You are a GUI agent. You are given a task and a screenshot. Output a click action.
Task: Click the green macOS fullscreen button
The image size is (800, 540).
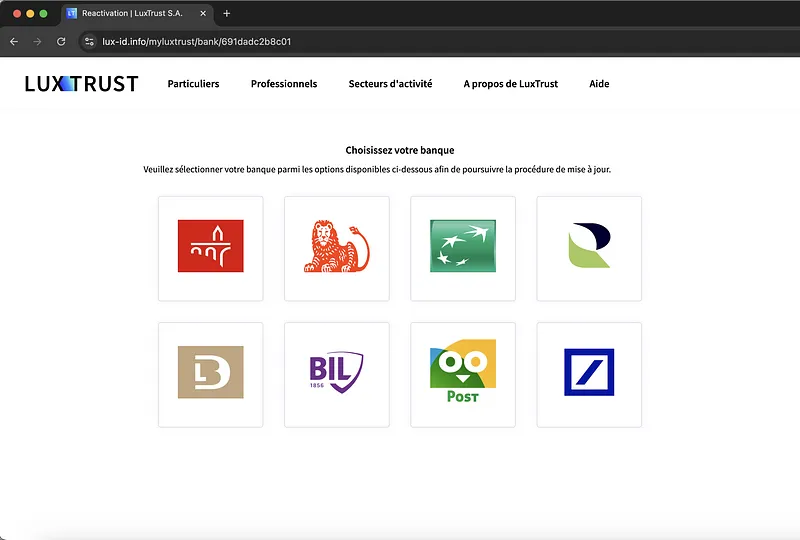(x=43, y=14)
